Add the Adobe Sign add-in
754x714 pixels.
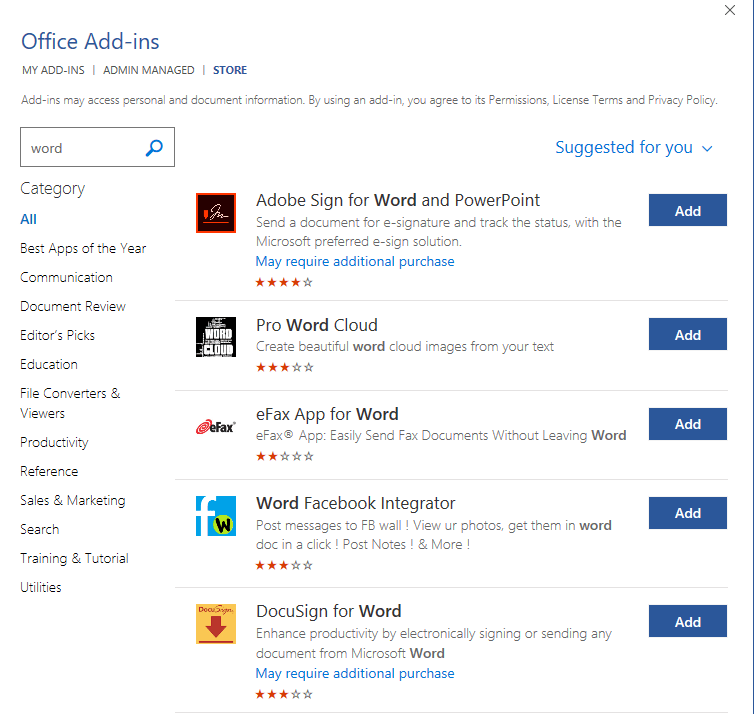coord(687,211)
